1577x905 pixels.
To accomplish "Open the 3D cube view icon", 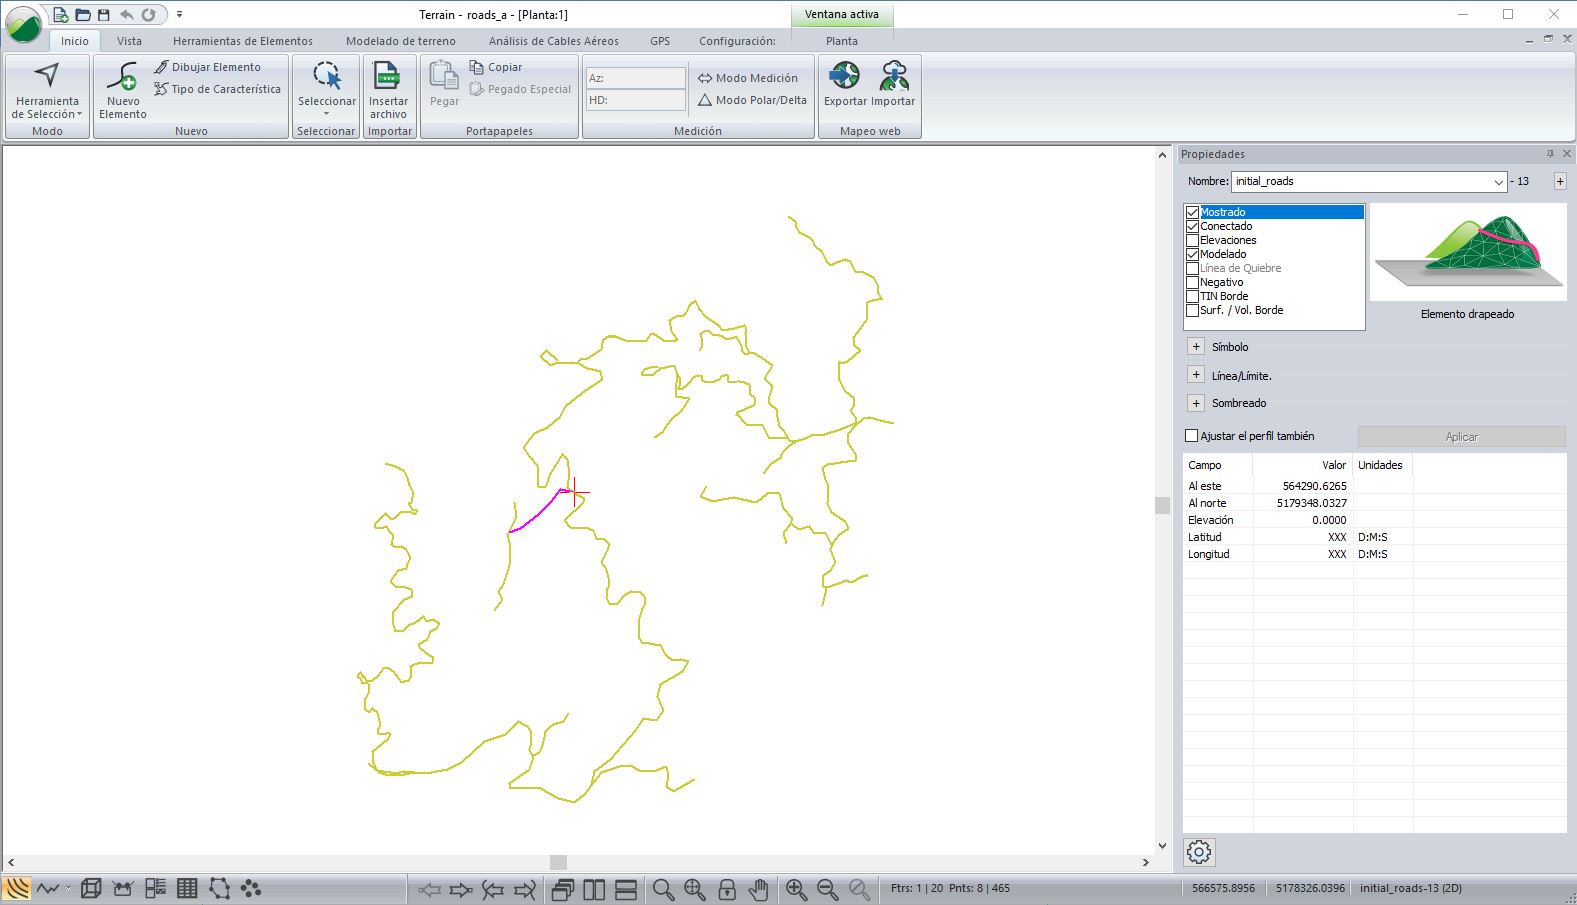I will point(91,888).
